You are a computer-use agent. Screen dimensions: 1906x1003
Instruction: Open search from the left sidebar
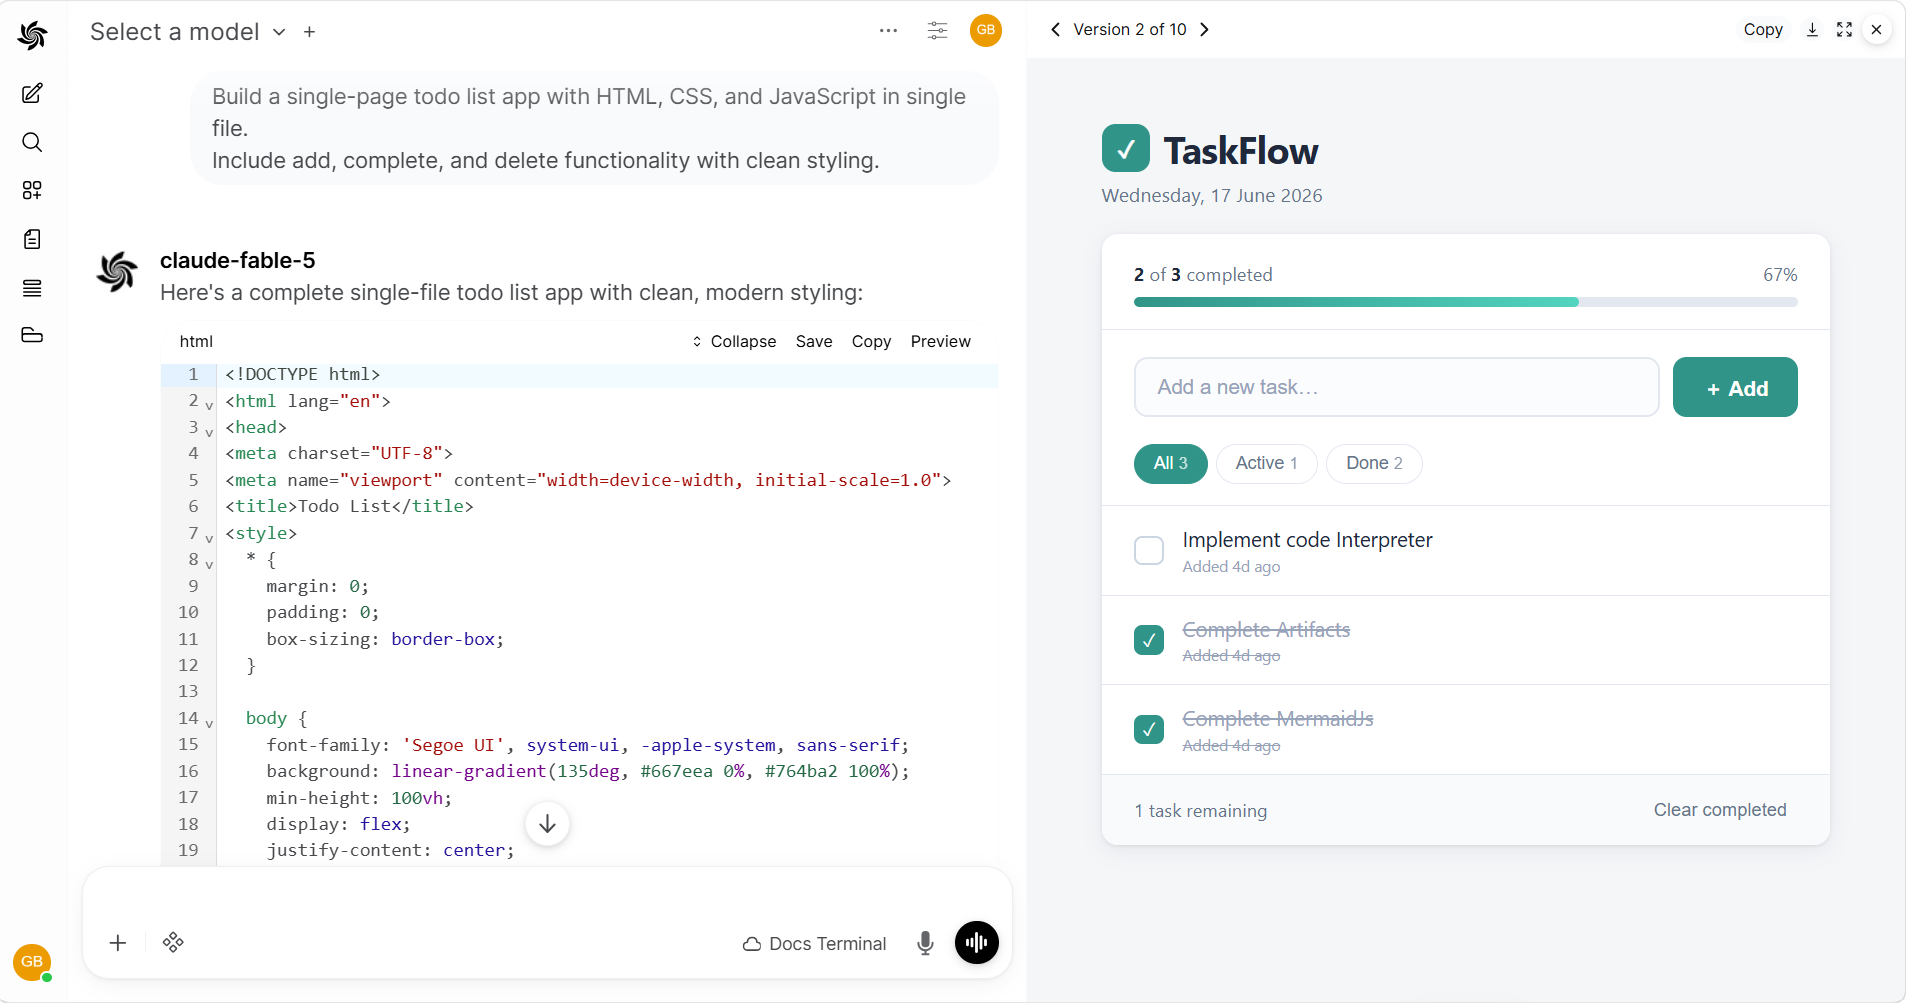(32, 142)
